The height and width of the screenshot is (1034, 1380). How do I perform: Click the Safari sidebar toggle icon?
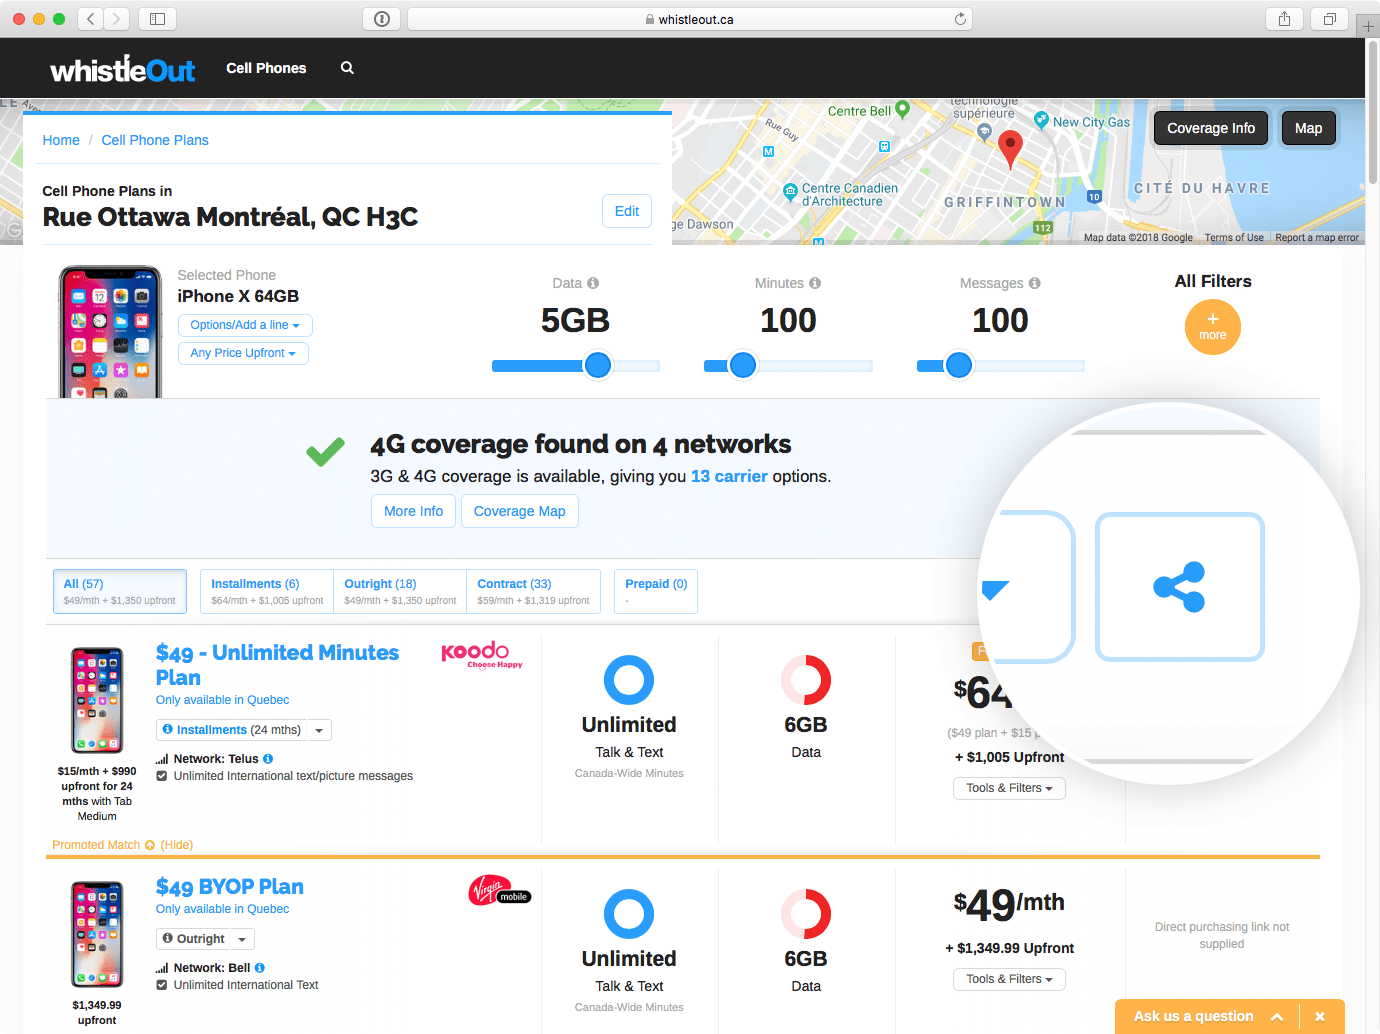(157, 19)
